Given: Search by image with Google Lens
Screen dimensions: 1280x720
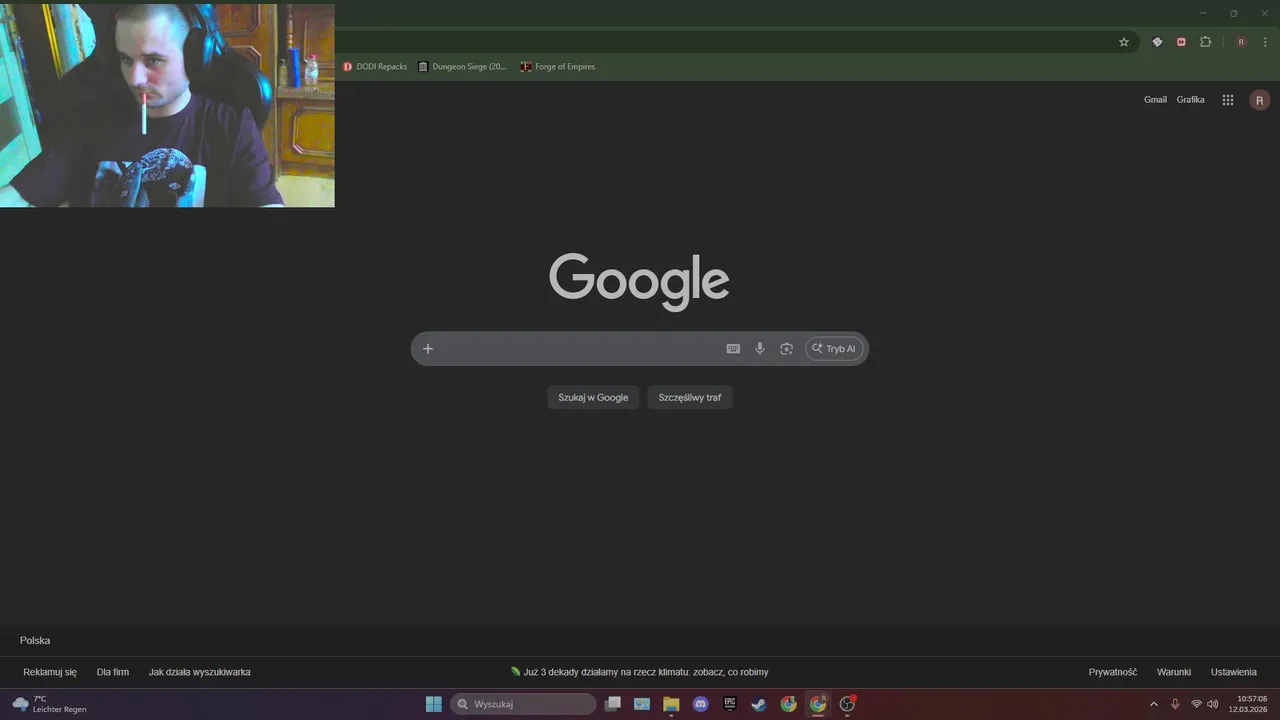Looking at the screenshot, I should click(x=787, y=349).
